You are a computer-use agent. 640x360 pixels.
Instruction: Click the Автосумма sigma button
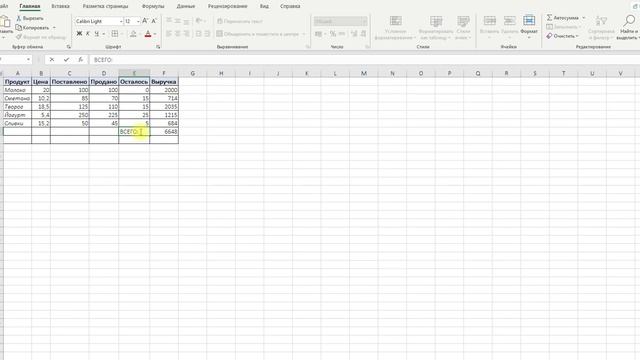pos(562,18)
